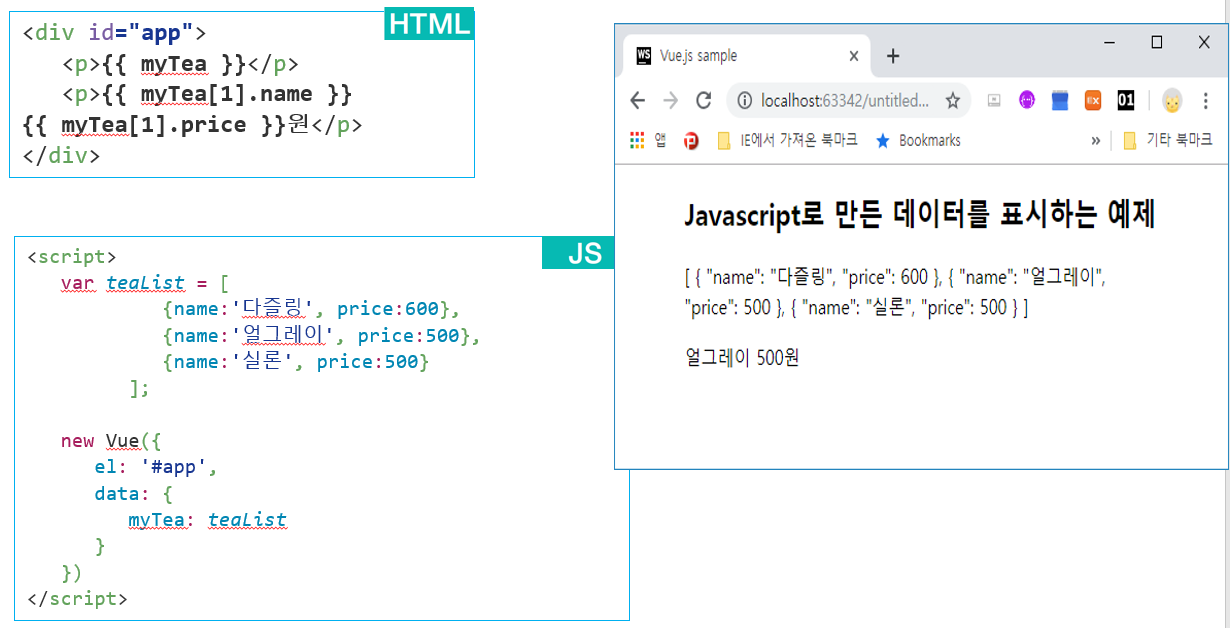Select the Vue.js sample tab

point(747,56)
